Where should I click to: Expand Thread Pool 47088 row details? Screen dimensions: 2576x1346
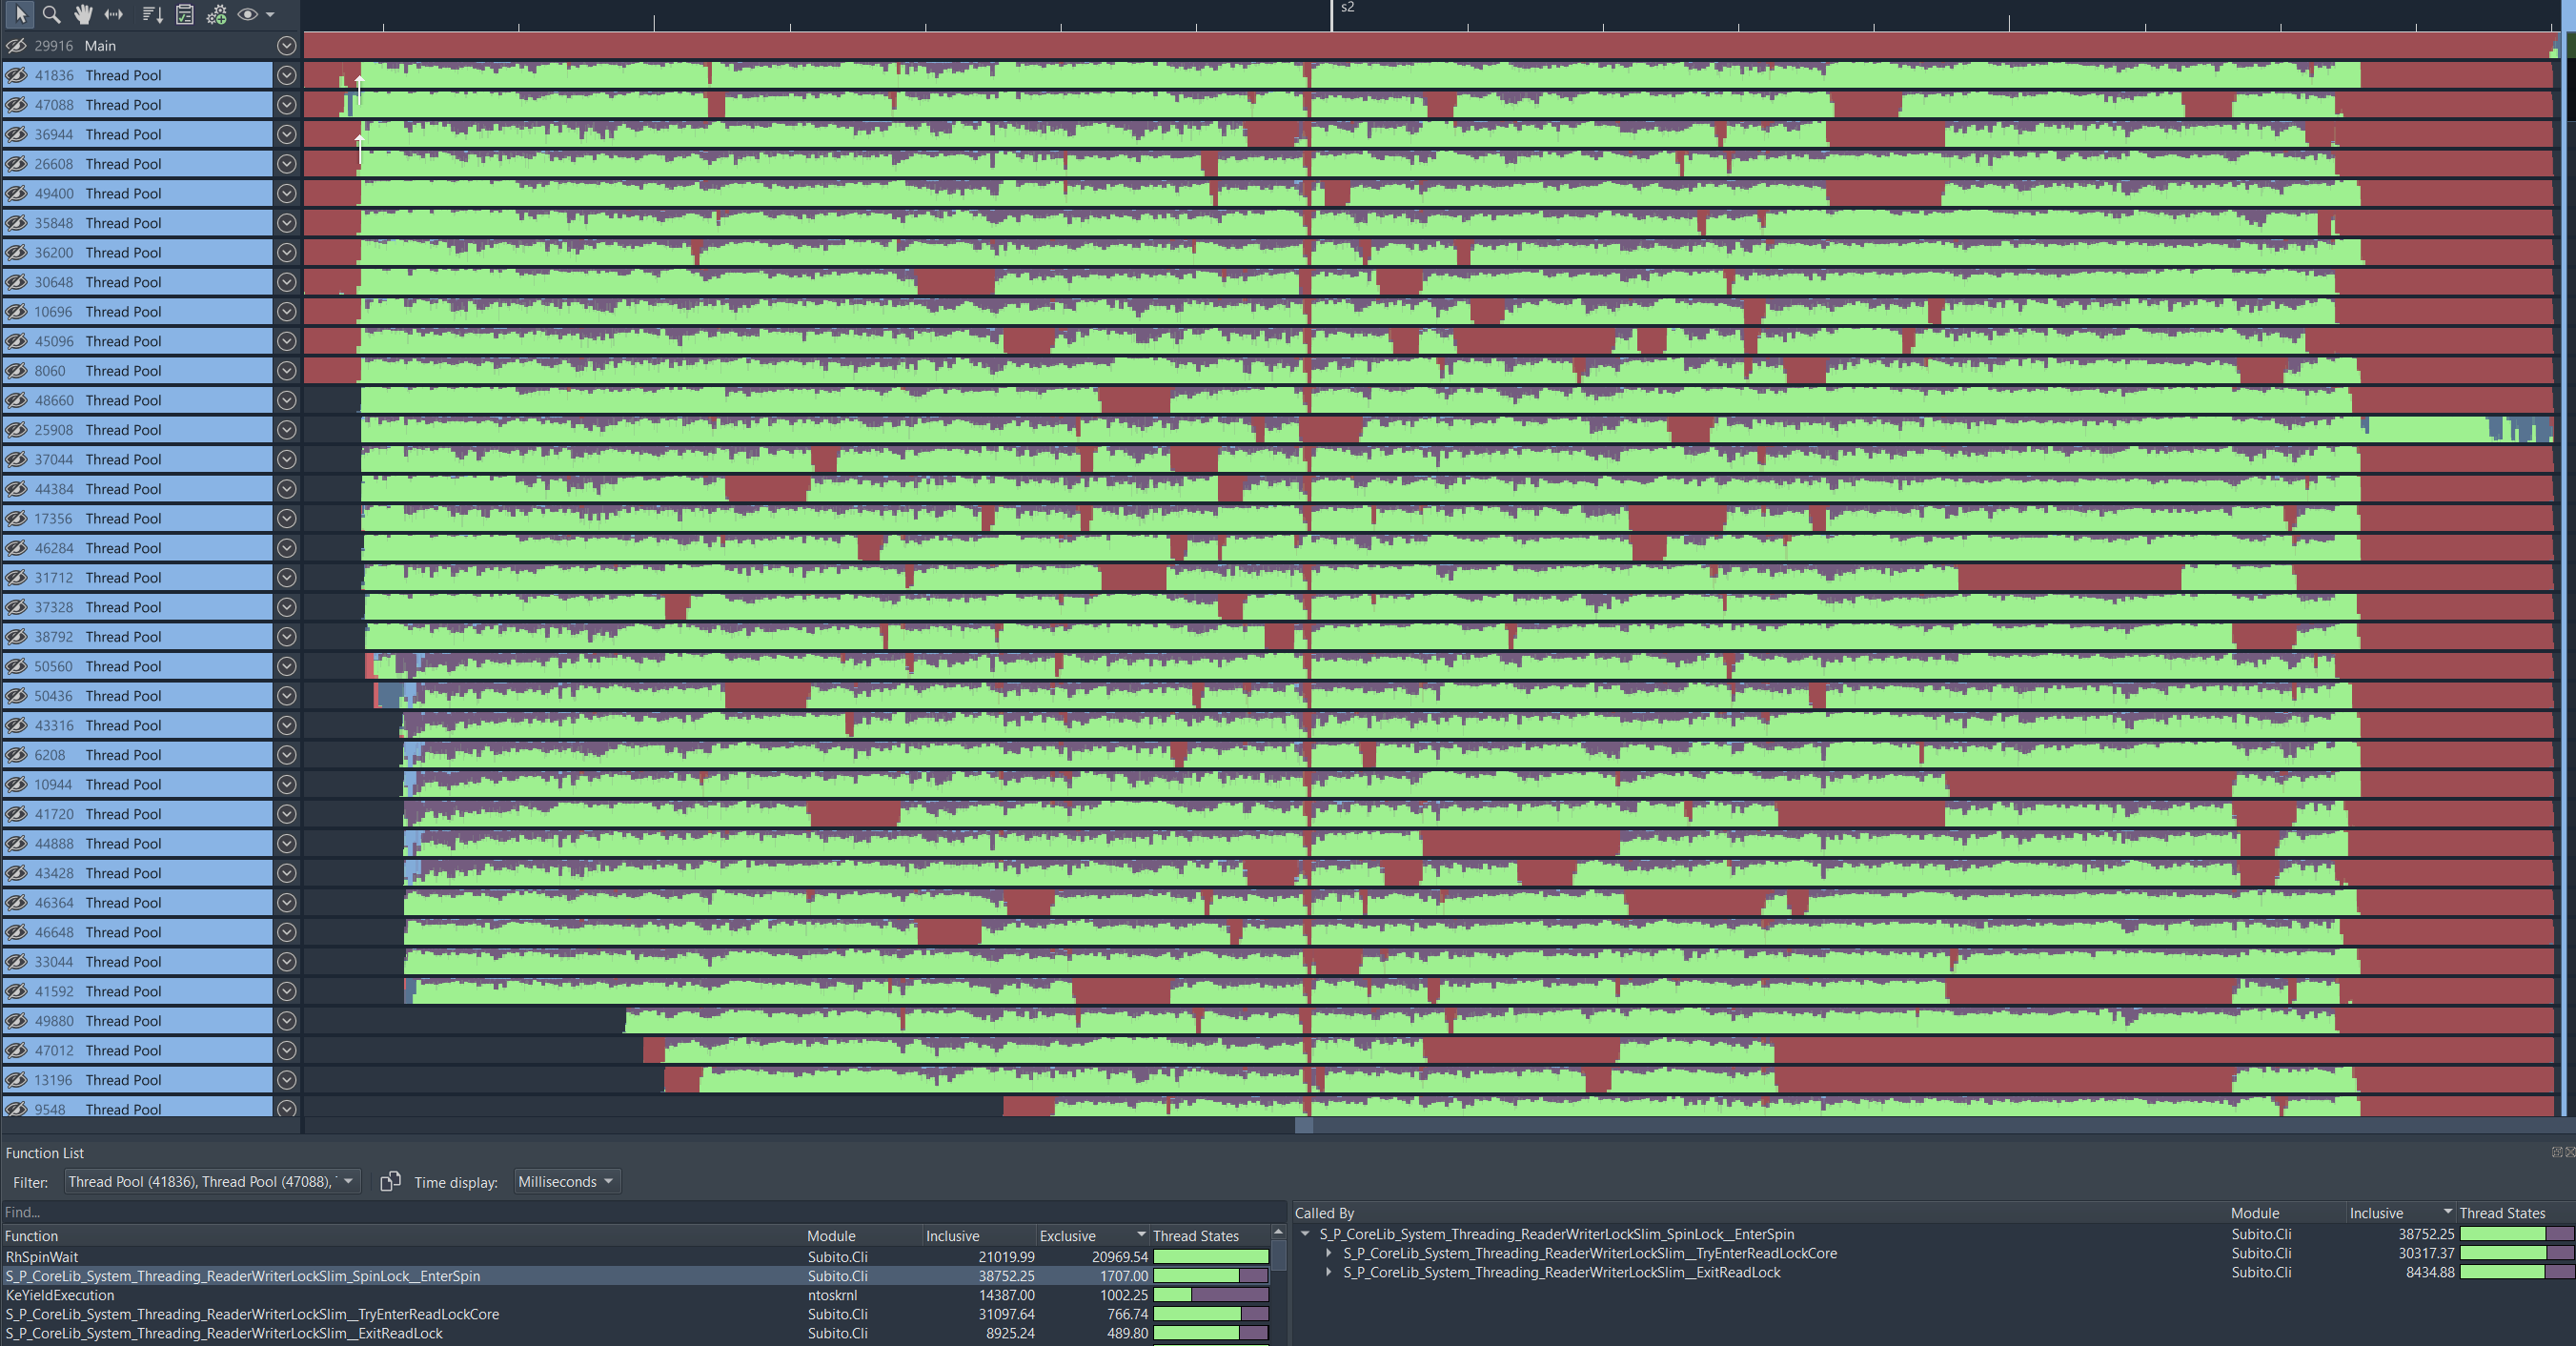coord(287,104)
